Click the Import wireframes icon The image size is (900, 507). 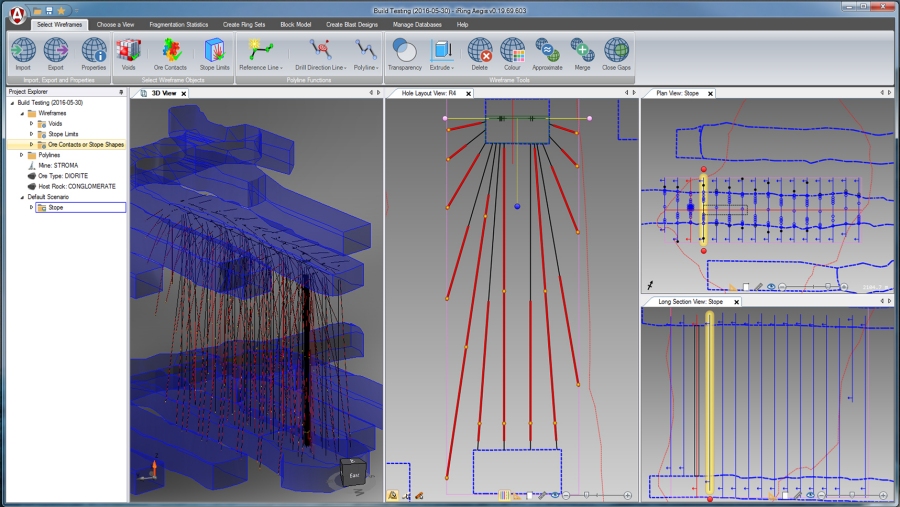(23, 51)
